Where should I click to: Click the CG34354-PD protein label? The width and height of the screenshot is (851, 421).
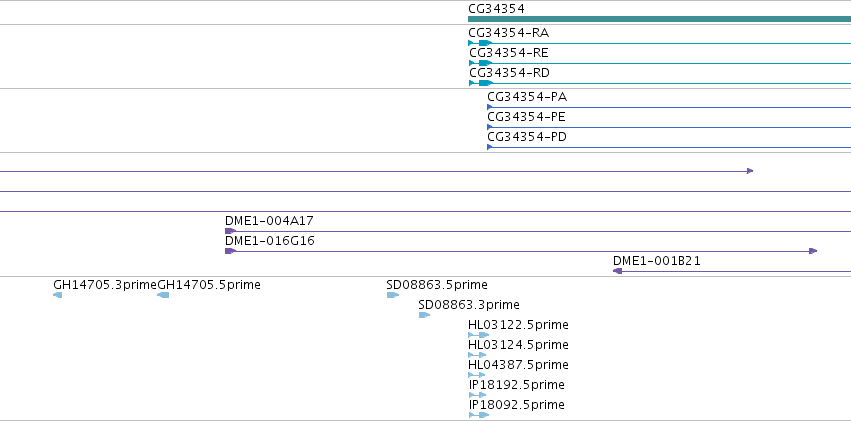point(527,137)
